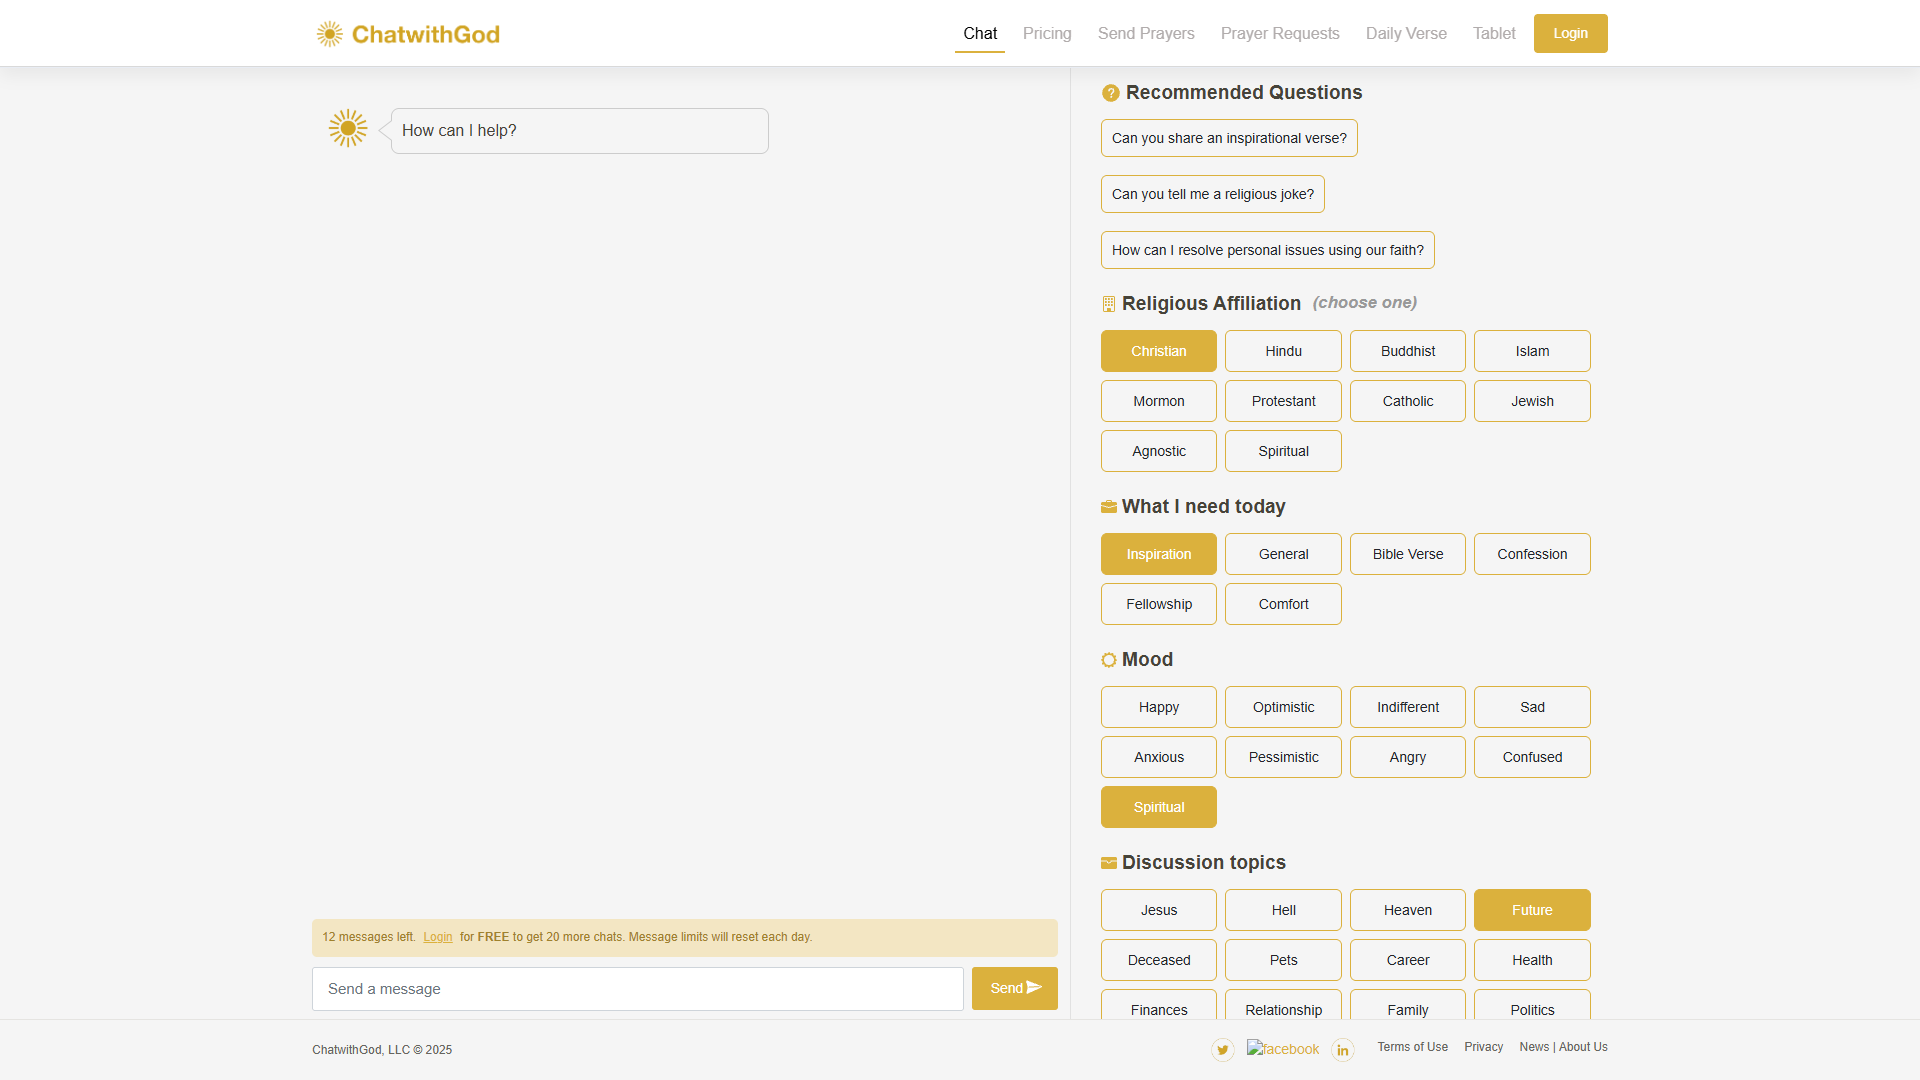The width and height of the screenshot is (1920, 1080).
Task: Click the Recommended Questions help icon
Action: (1110, 93)
